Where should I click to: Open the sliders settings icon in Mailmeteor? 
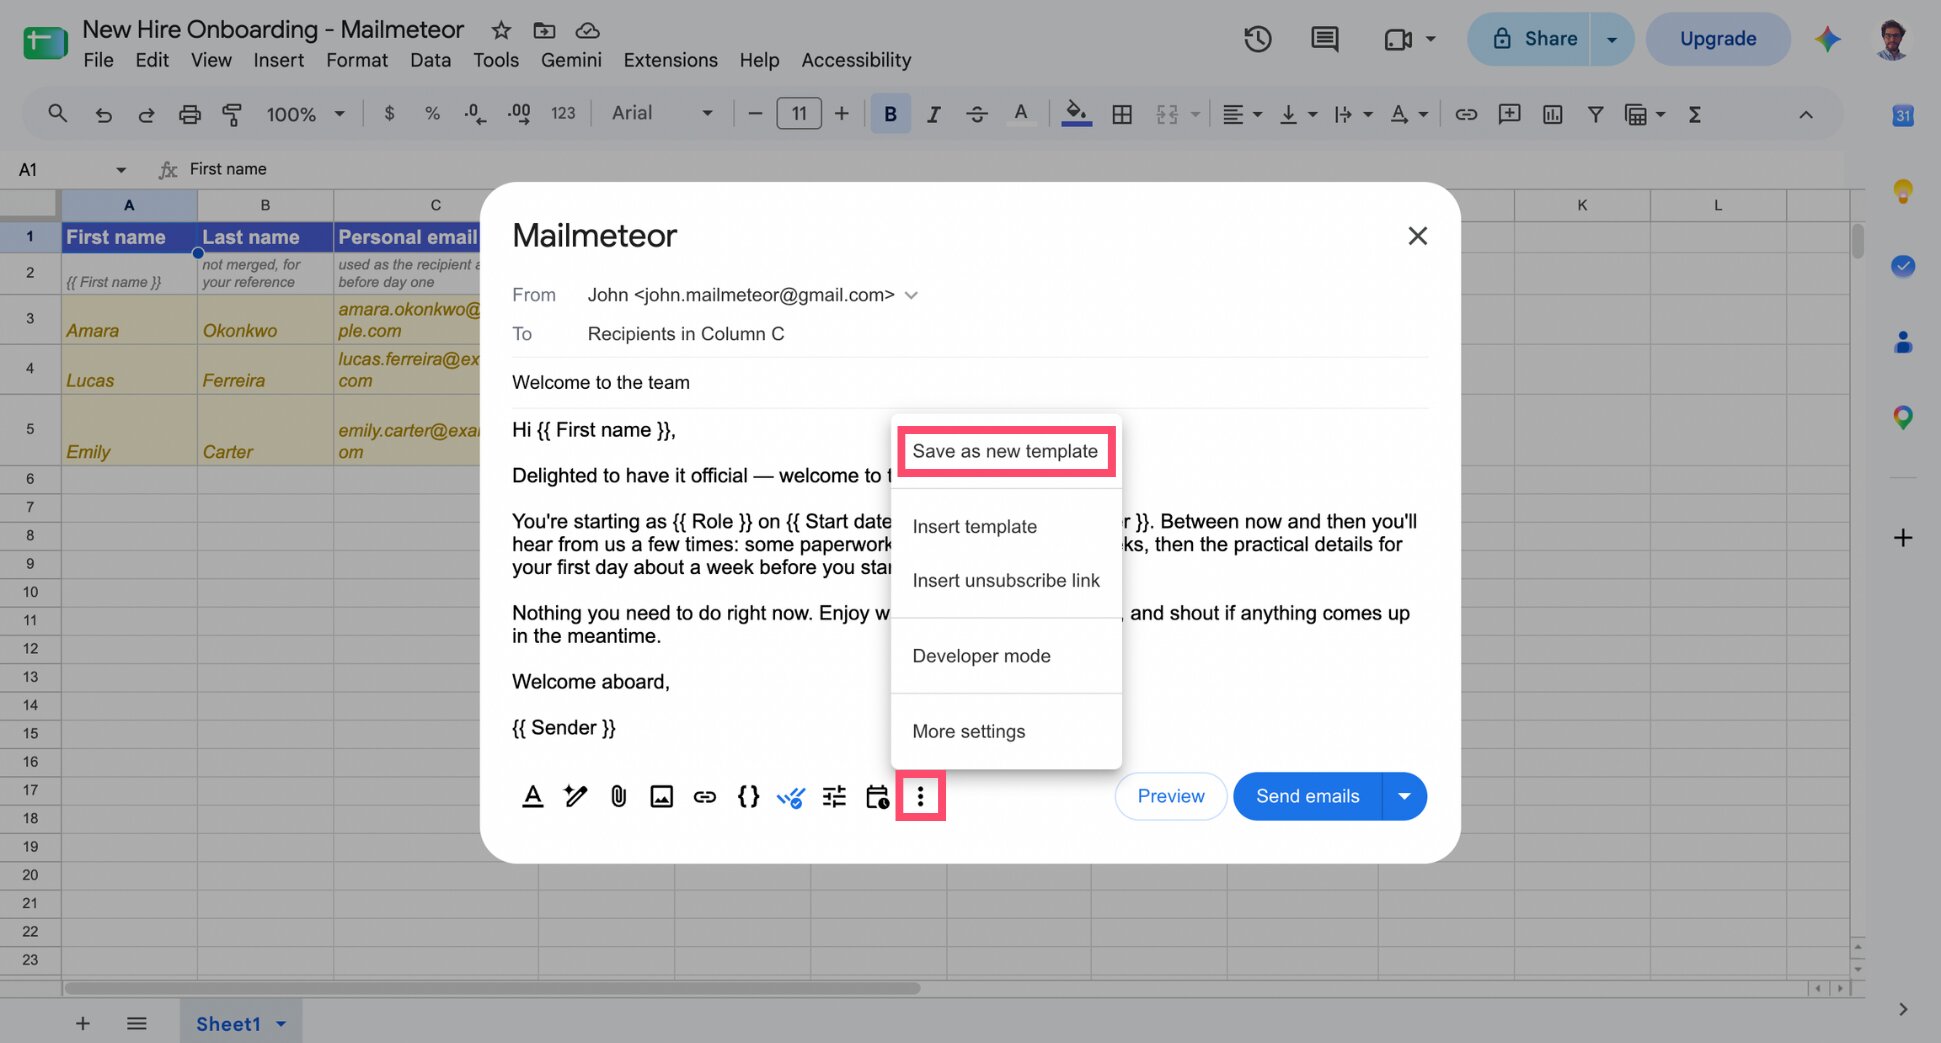click(x=834, y=796)
